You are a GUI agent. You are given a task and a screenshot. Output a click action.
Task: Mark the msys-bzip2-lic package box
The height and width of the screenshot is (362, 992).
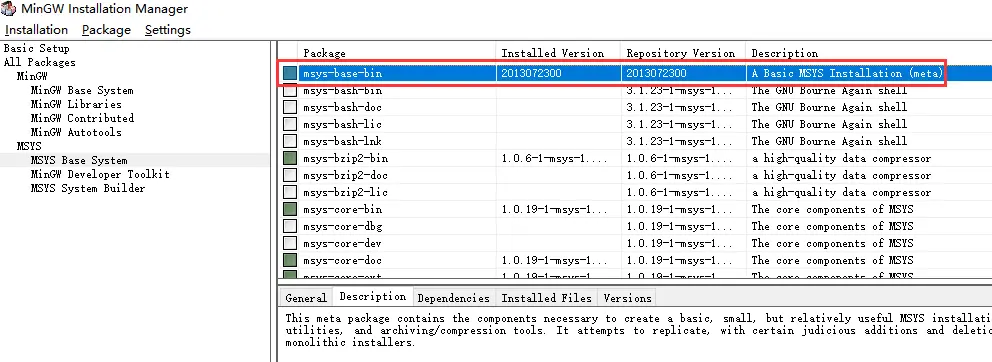pyautogui.click(x=290, y=192)
